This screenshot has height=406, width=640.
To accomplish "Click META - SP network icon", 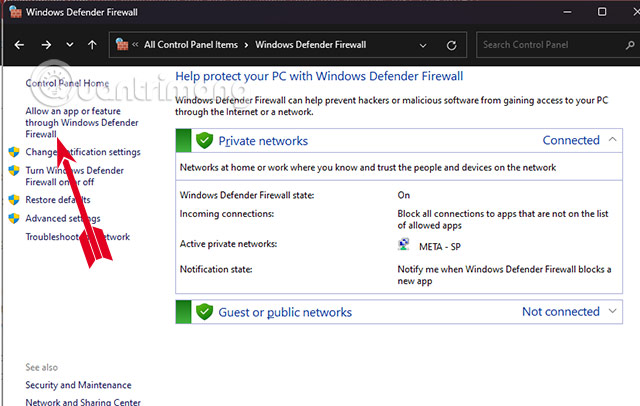I will (x=404, y=244).
